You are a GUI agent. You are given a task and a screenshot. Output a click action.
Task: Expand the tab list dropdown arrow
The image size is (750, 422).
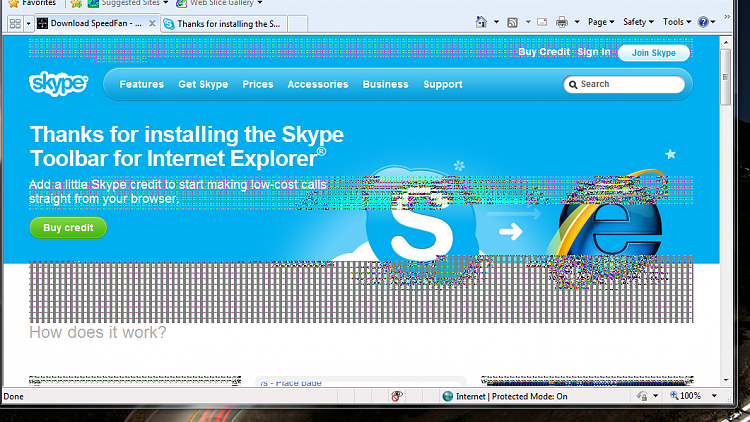pos(28,23)
